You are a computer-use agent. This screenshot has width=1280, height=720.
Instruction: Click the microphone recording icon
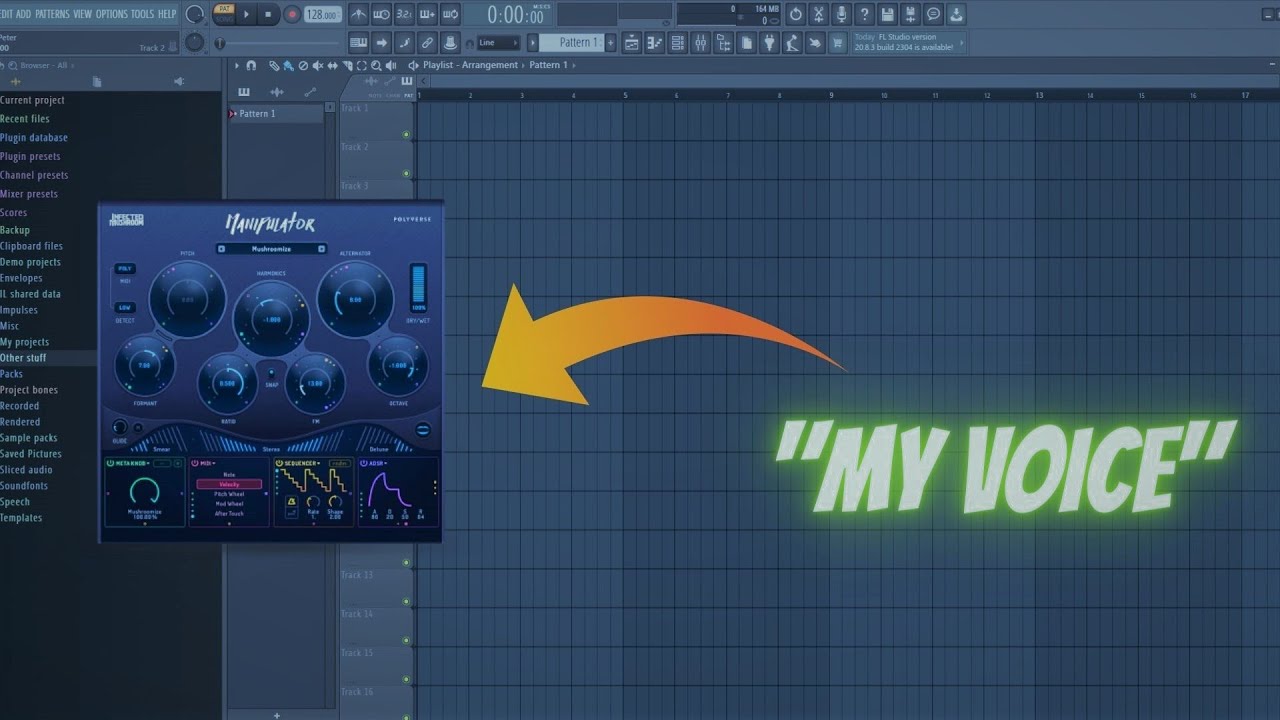point(841,14)
